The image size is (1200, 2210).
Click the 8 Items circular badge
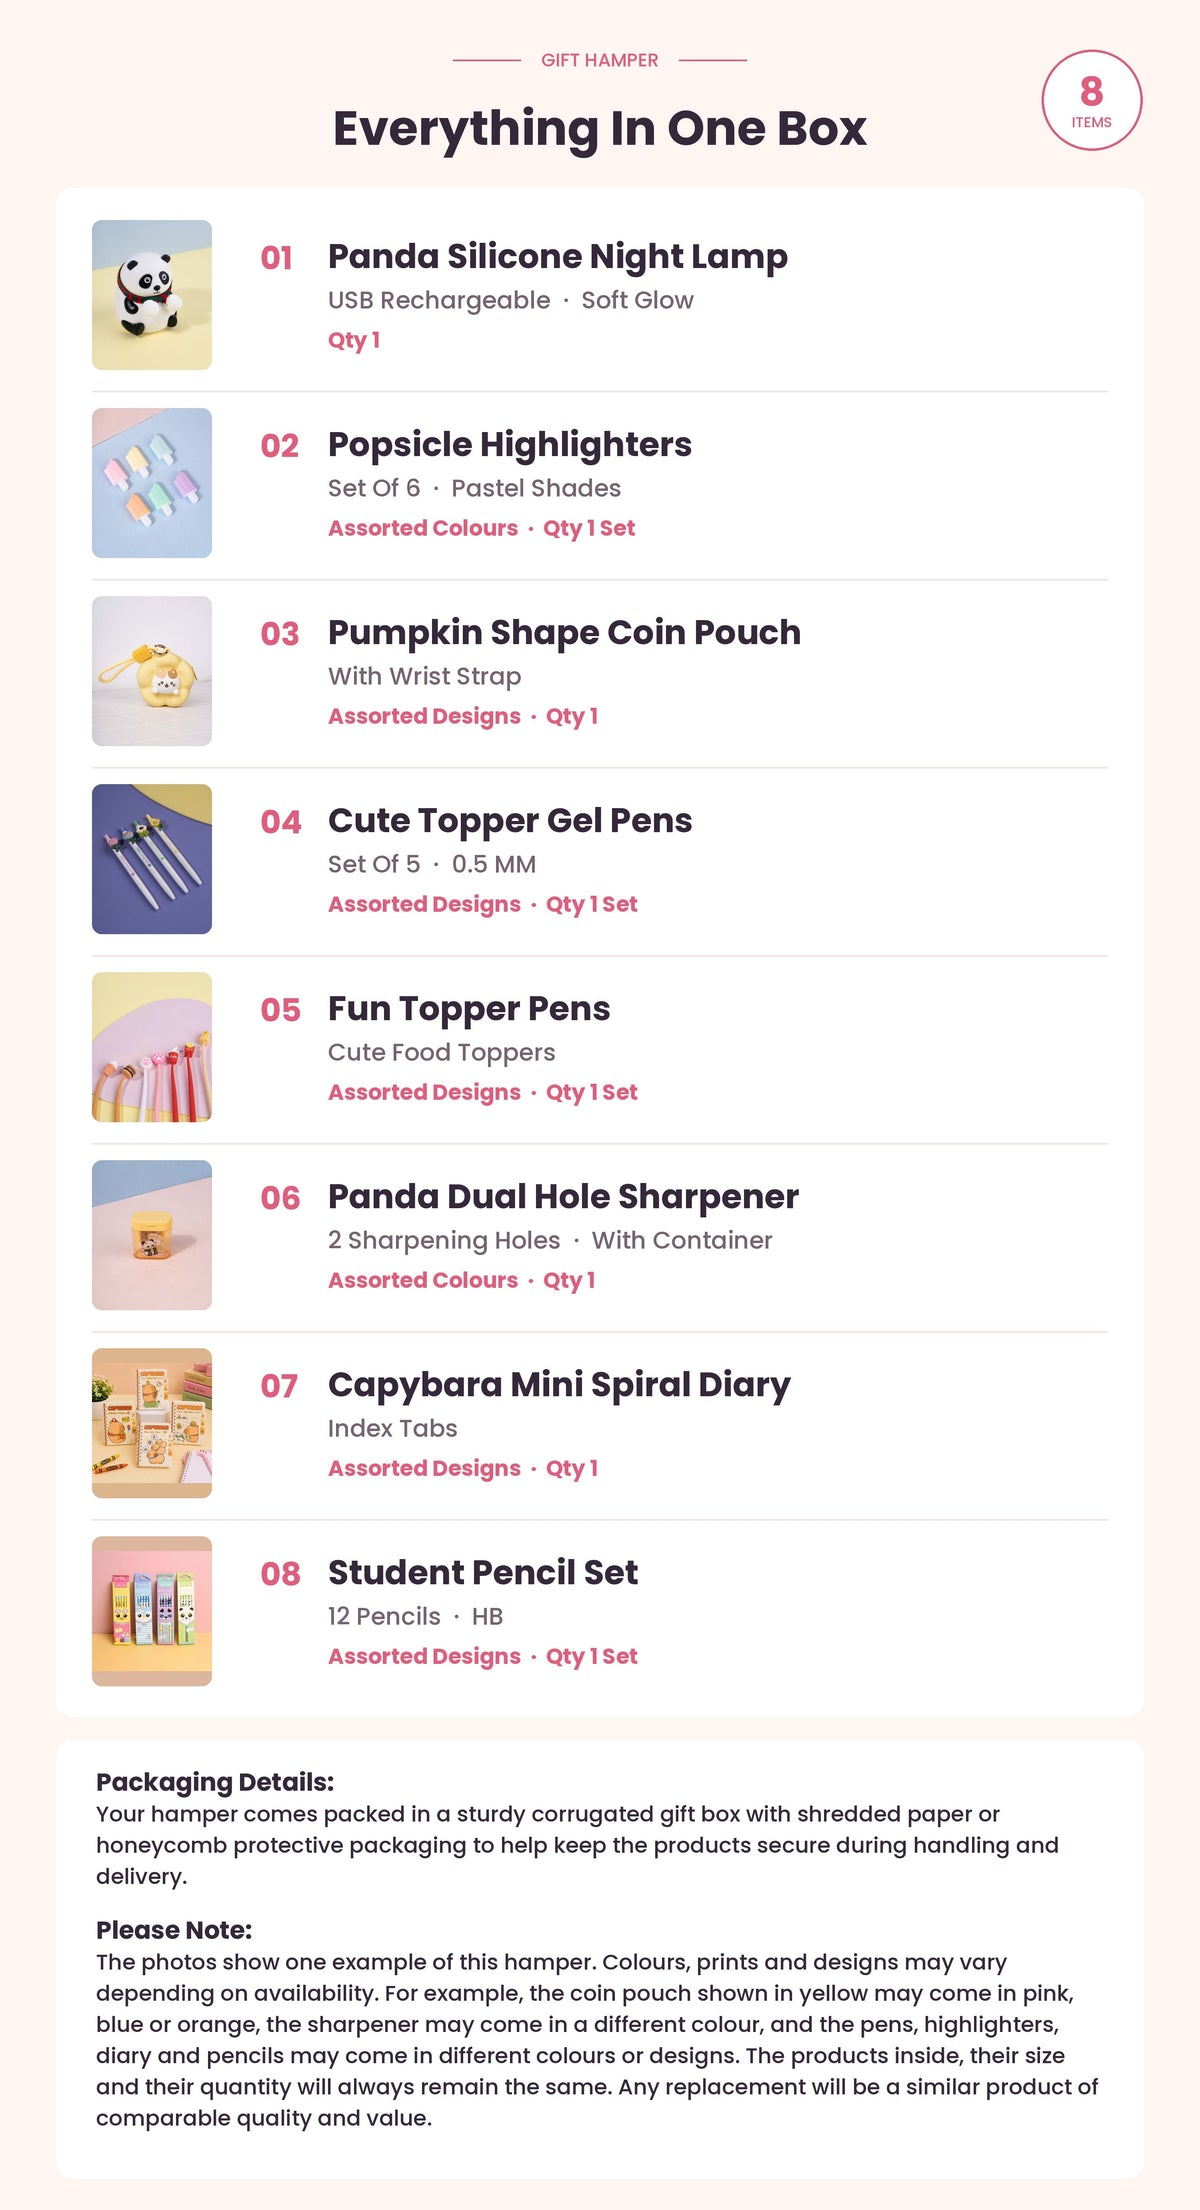1092,100
